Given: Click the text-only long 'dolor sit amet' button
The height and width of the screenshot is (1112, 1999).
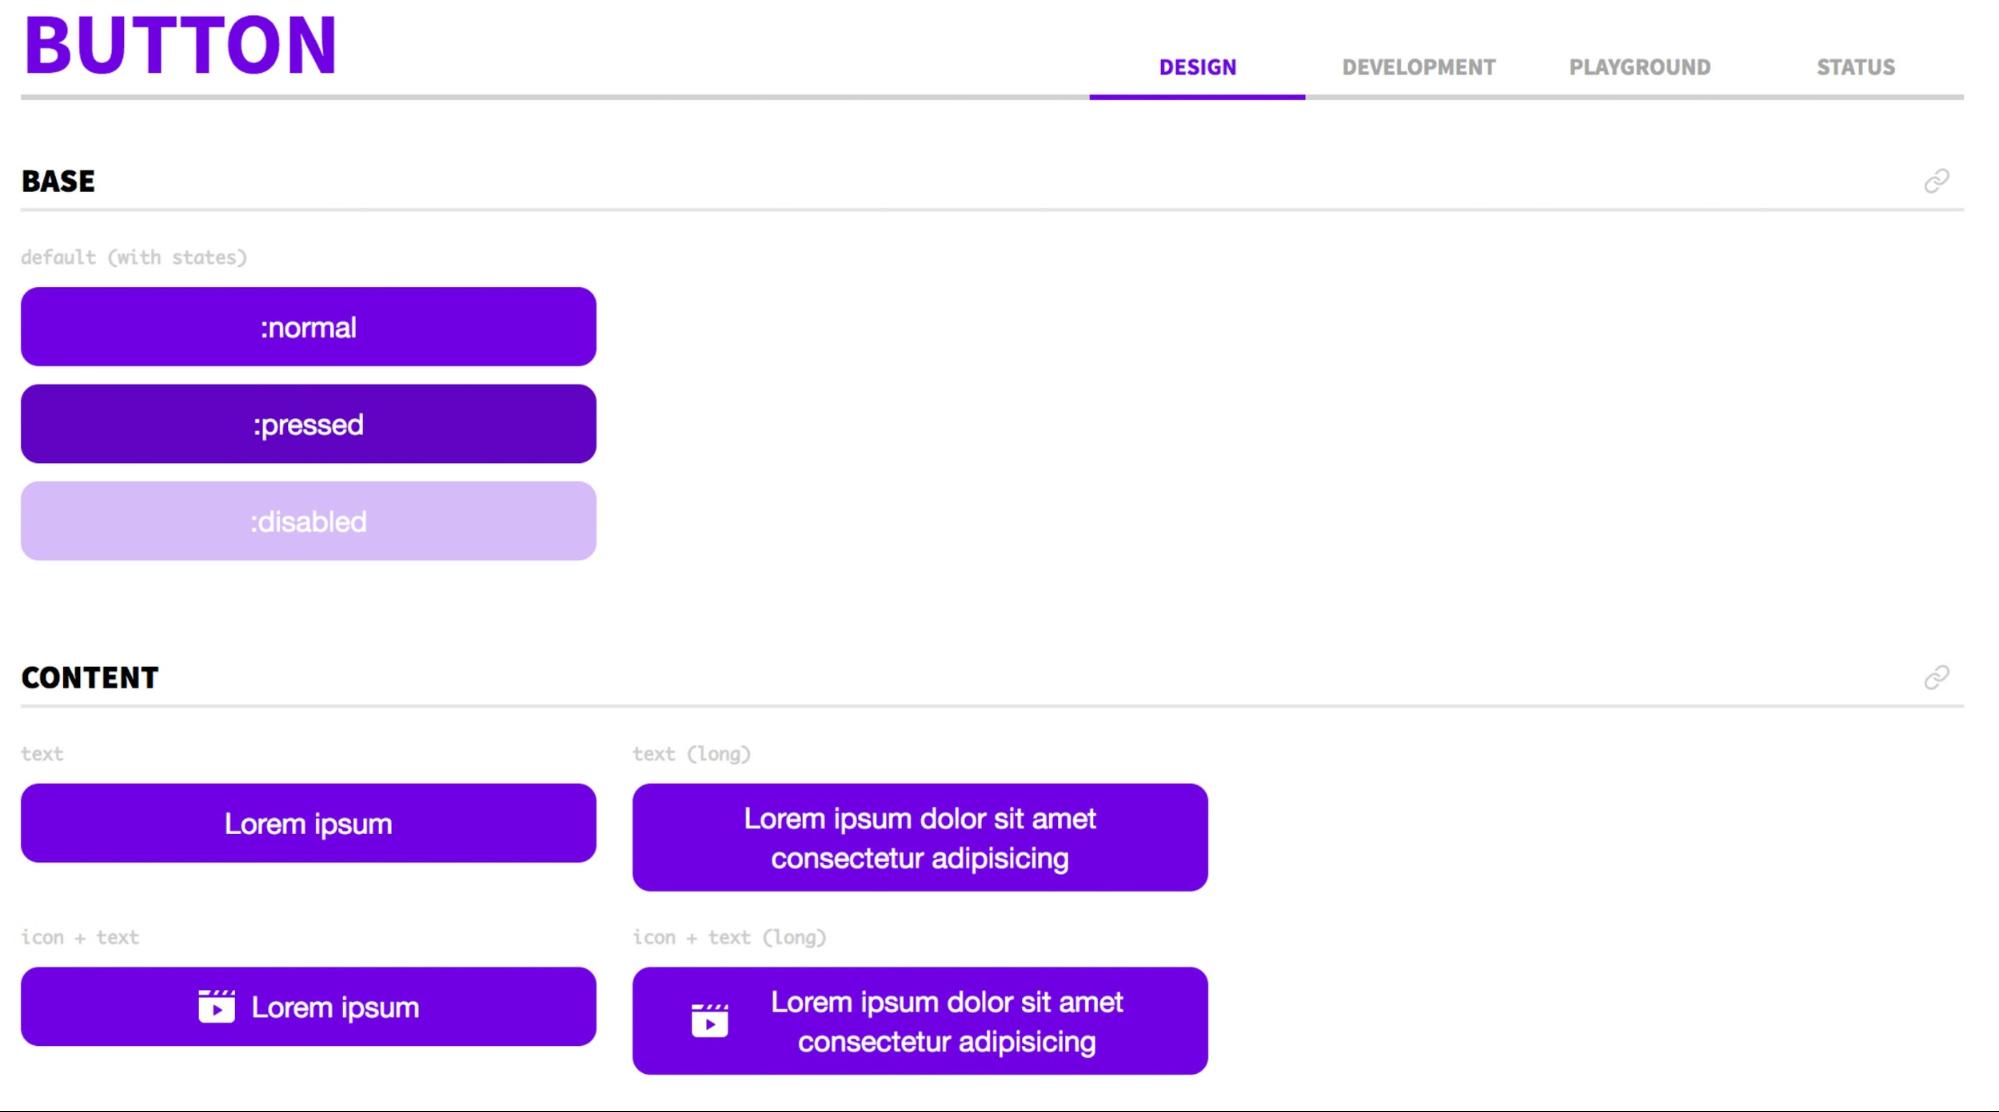Looking at the screenshot, I should [x=920, y=837].
